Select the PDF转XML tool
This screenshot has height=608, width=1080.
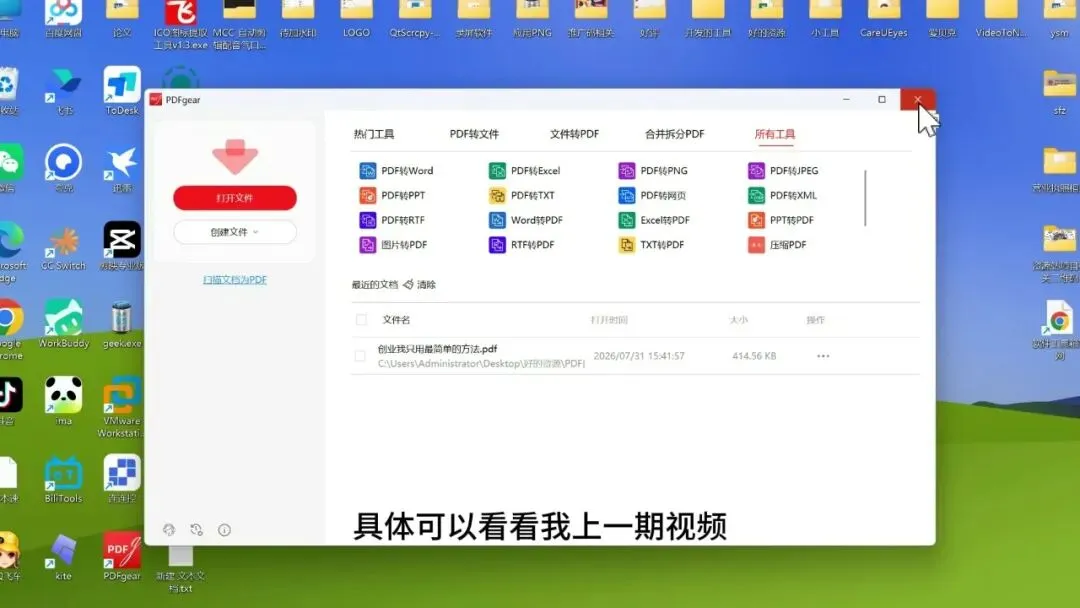tap(782, 196)
